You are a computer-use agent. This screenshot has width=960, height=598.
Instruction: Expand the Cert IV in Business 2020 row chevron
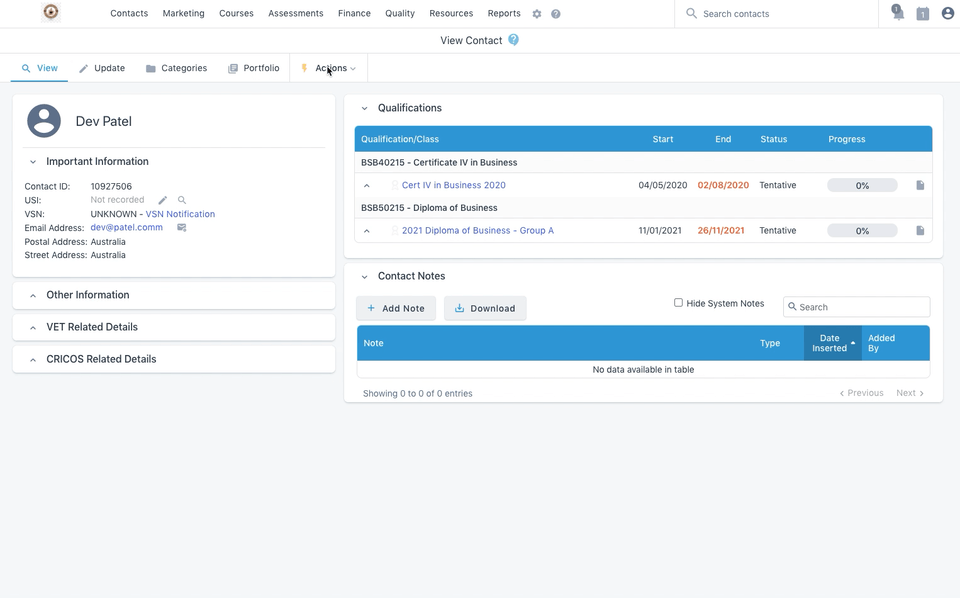click(x=367, y=185)
